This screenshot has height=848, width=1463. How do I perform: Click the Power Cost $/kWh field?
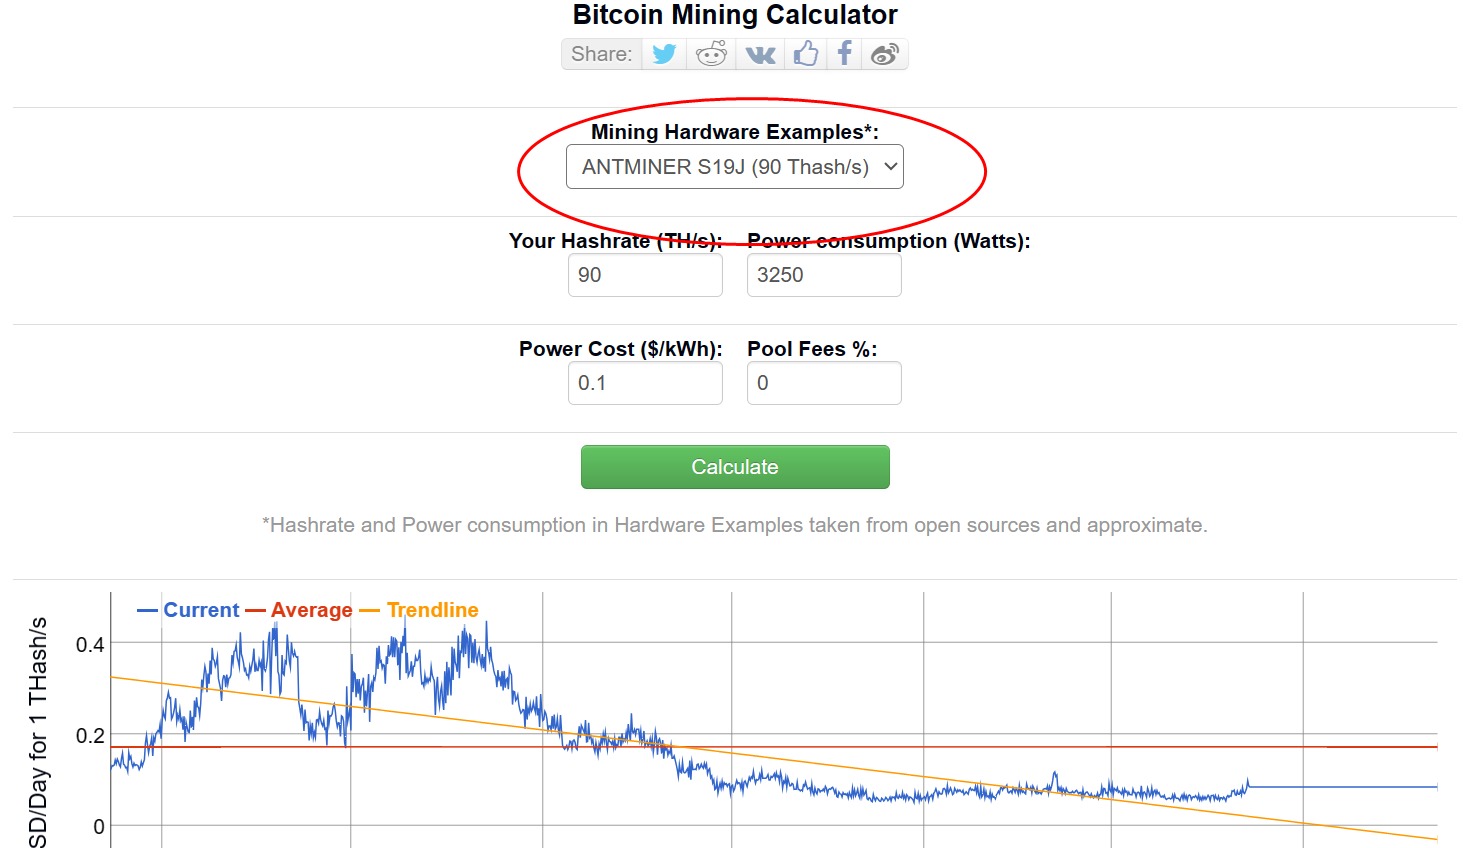pyautogui.click(x=645, y=382)
